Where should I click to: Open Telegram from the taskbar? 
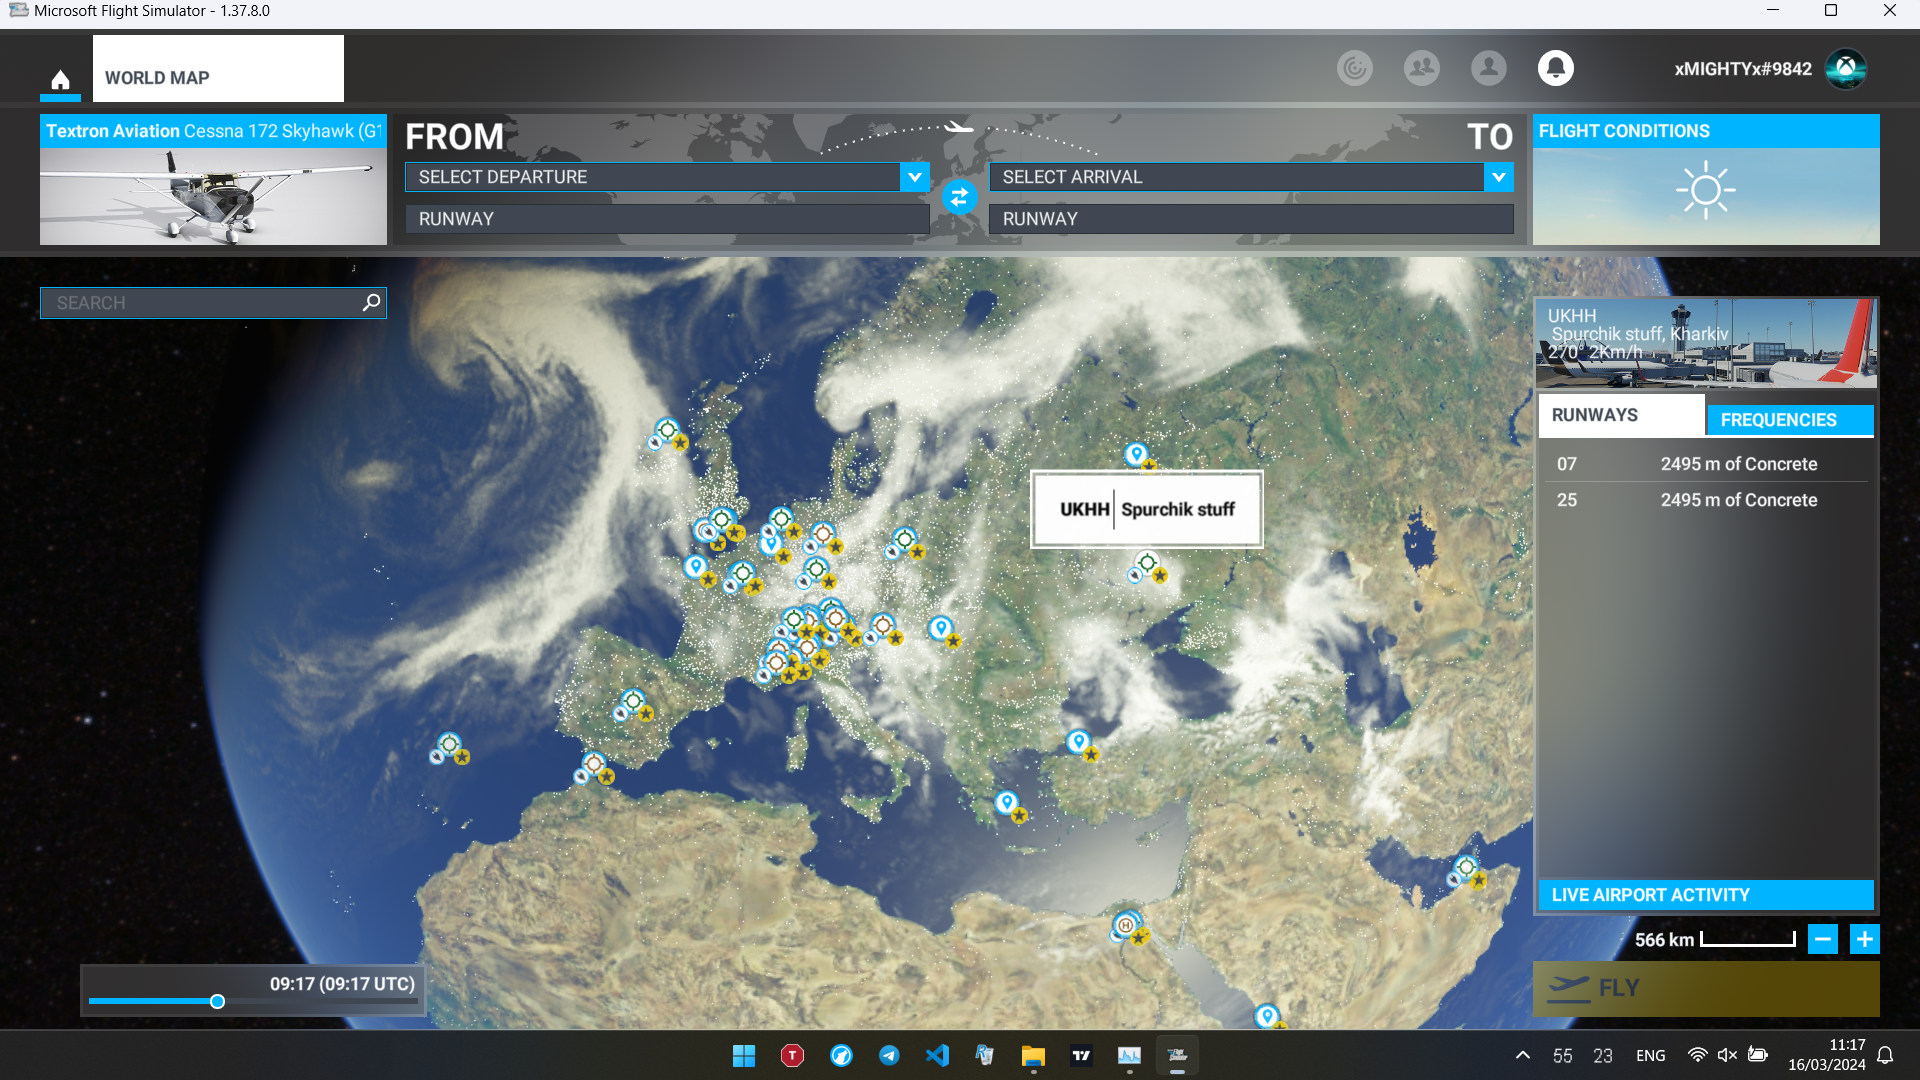(x=888, y=1056)
